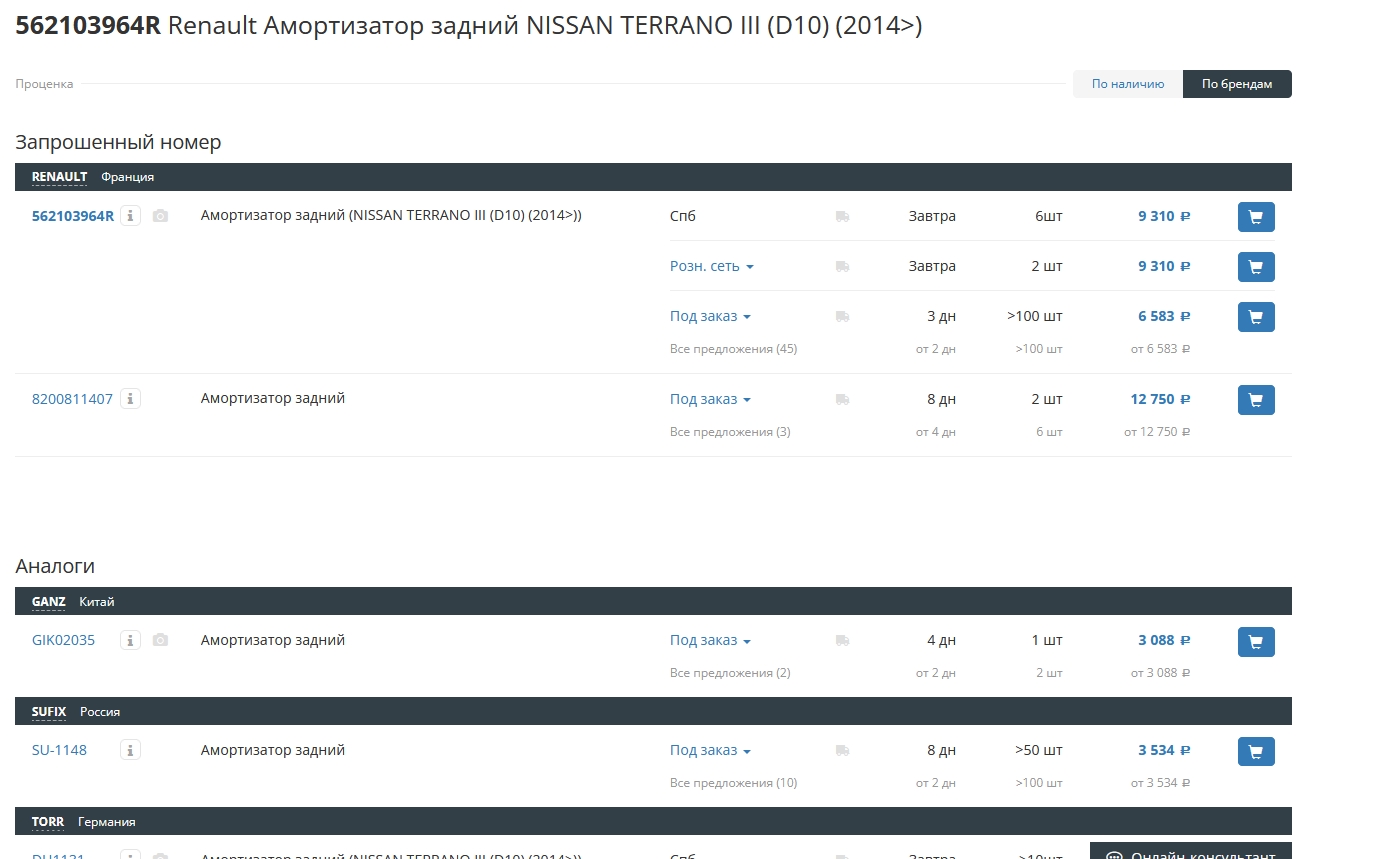Image resolution: width=1373 pixels, height=859 pixels.
Task: Click Франция country label
Action: [128, 177]
